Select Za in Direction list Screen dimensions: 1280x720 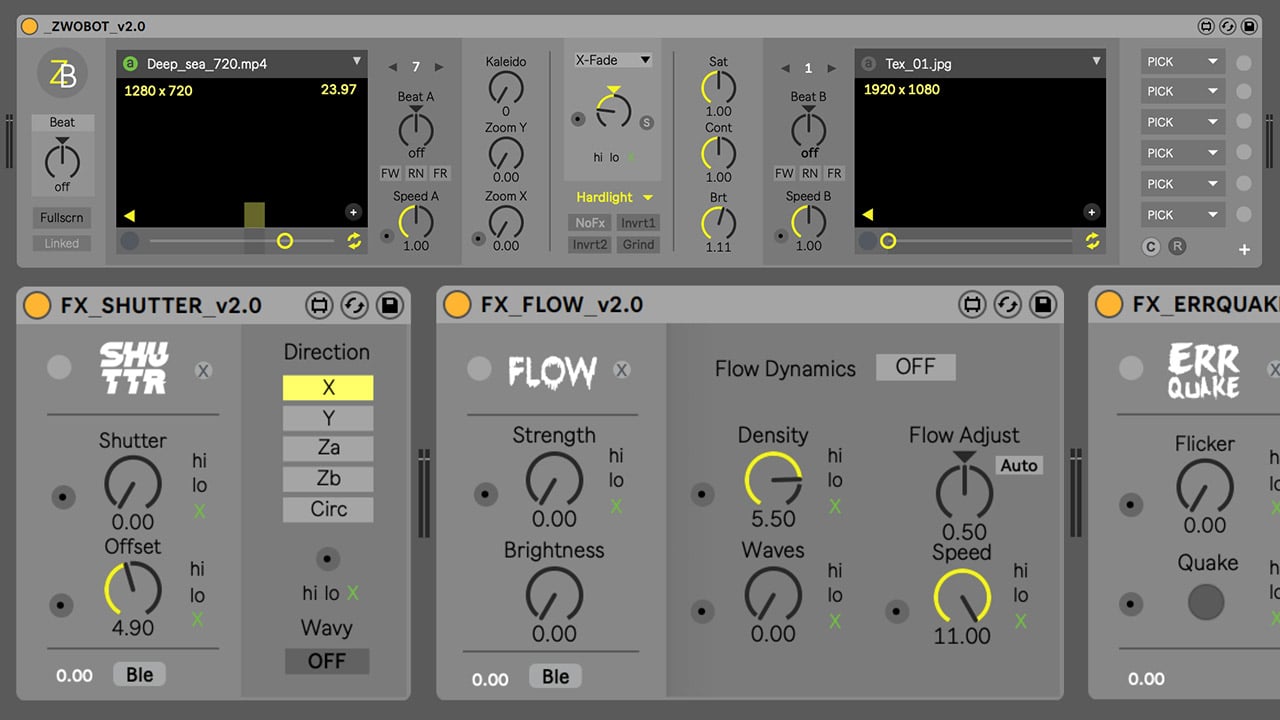pos(328,448)
